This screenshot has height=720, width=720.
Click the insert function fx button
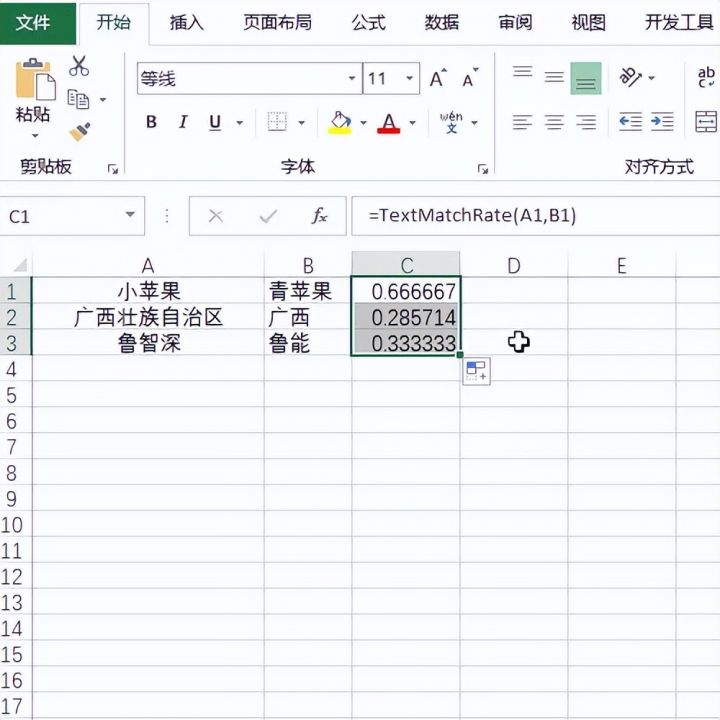click(x=320, y=216)
